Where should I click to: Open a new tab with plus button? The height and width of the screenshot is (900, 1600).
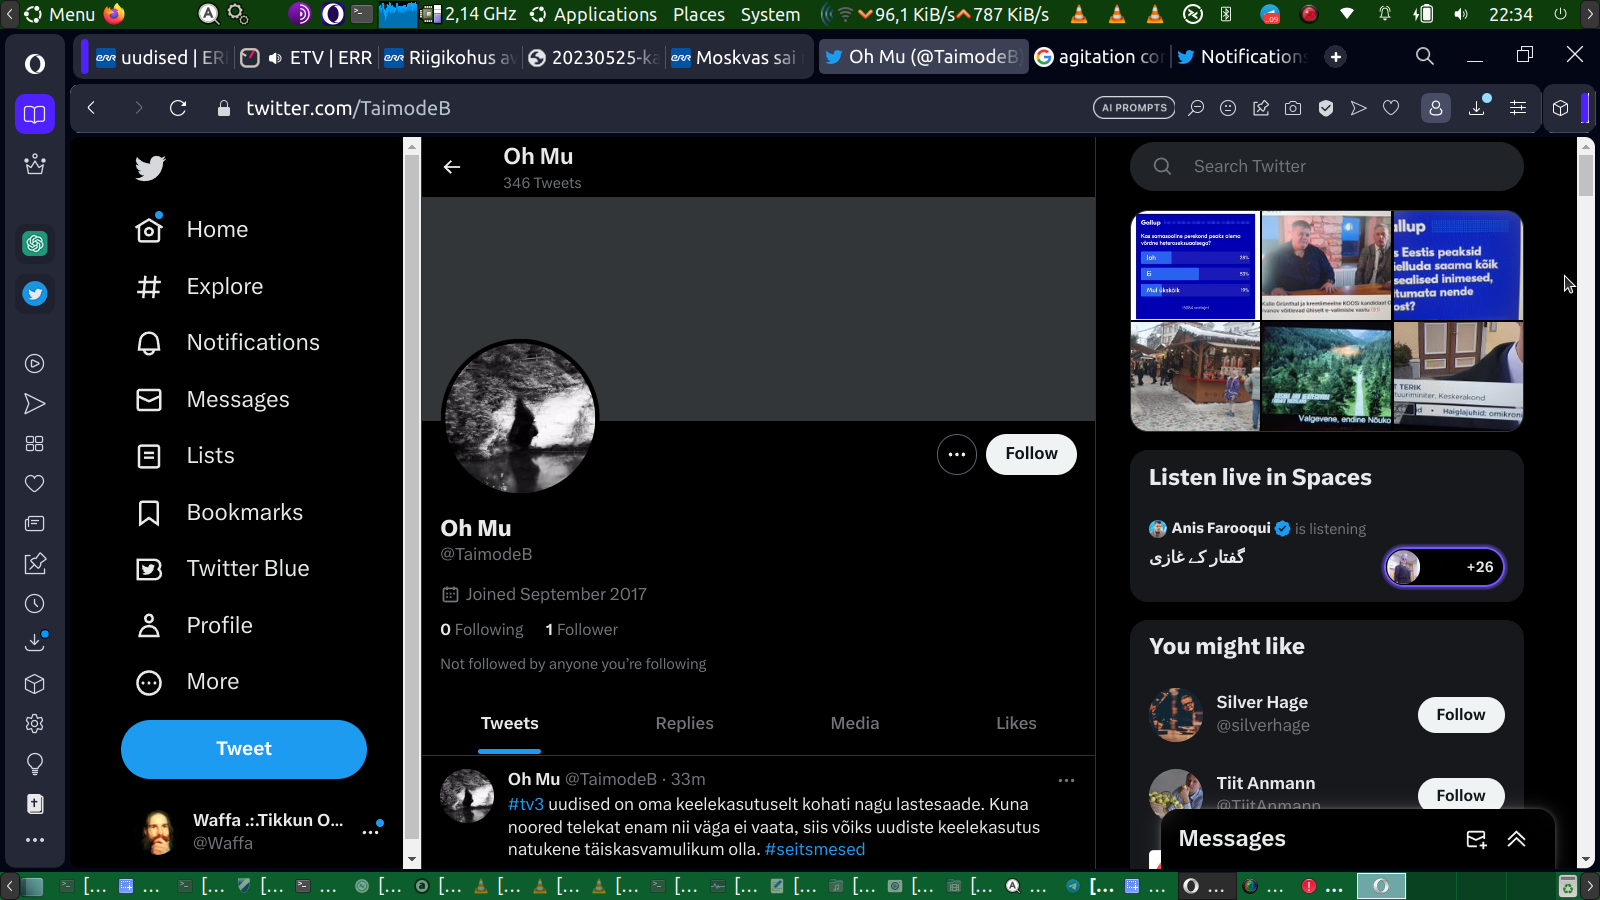point(1336,57)
